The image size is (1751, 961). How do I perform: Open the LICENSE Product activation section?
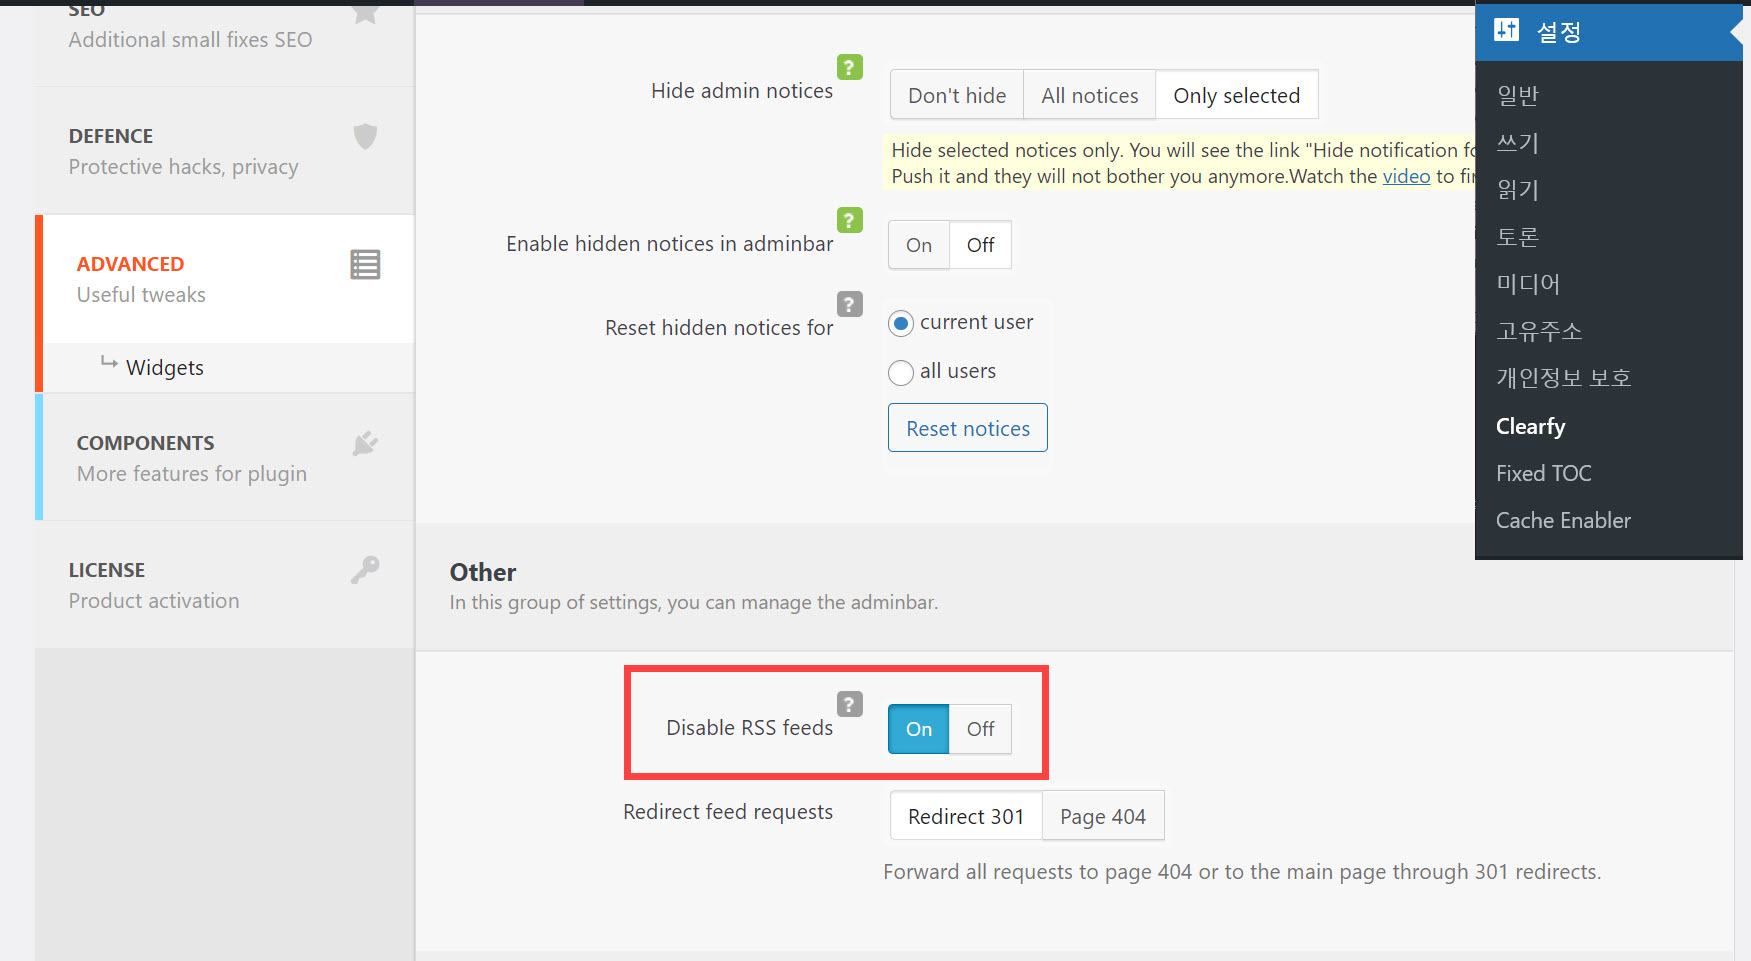click(x=225, y=584)
